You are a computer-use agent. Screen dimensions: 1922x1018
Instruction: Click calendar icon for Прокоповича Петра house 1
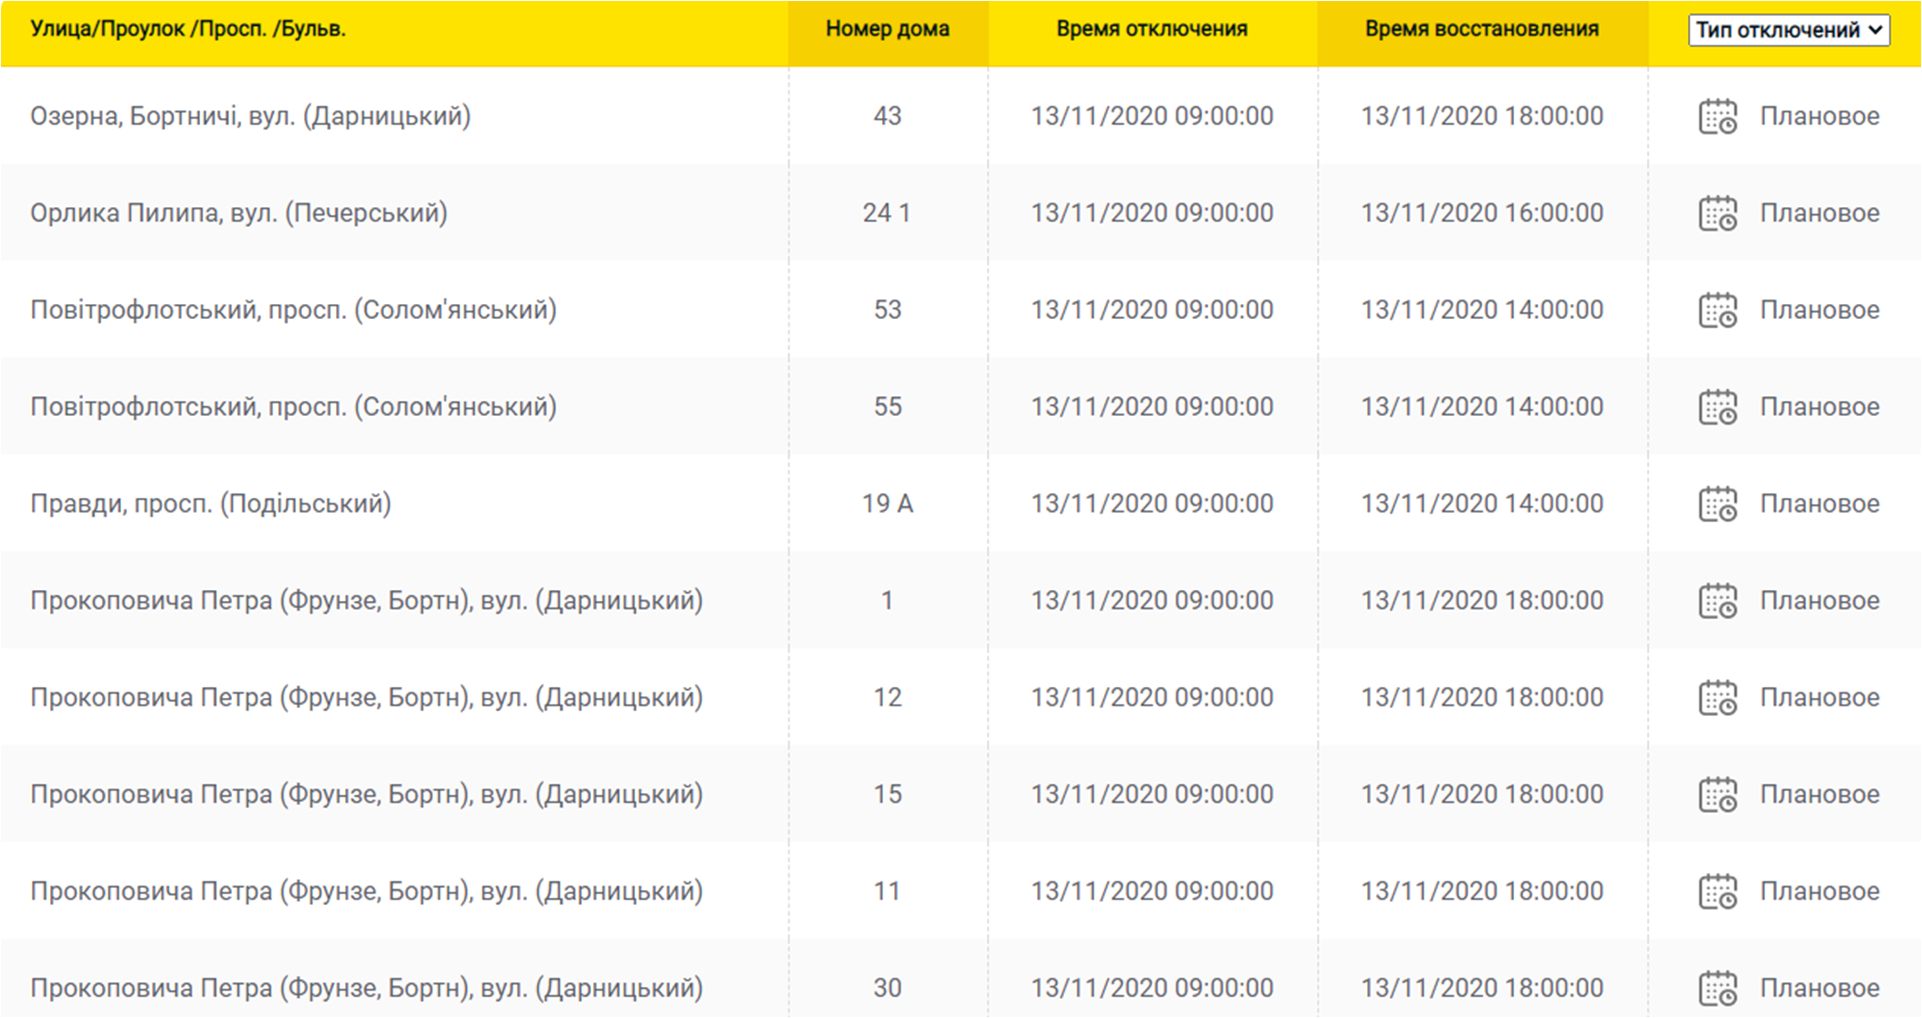click(1717, 602)
